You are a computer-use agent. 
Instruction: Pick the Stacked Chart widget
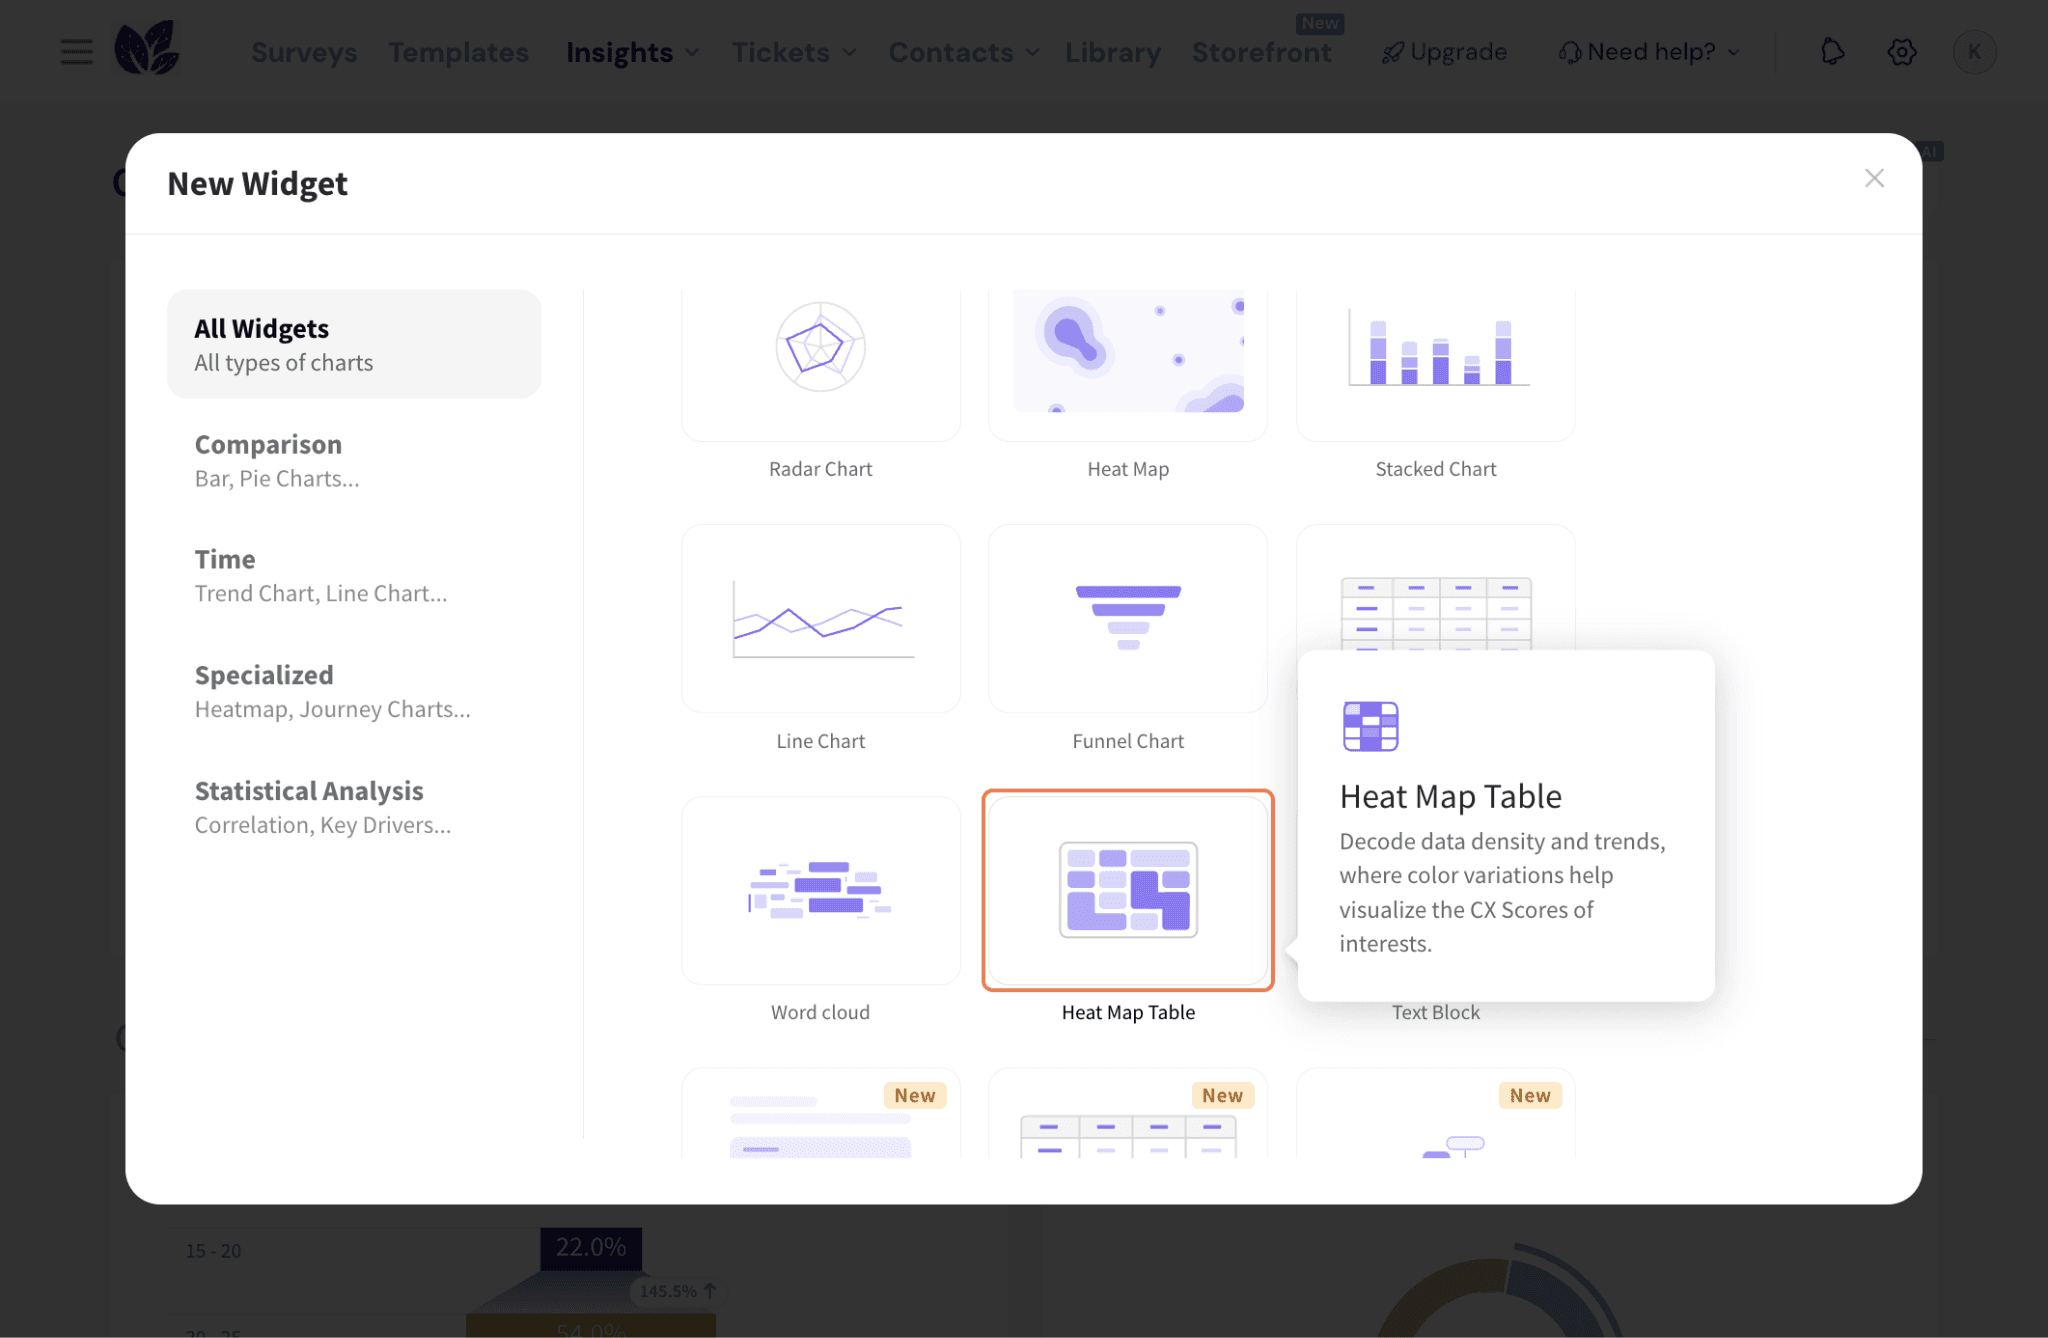(1435, 365)
